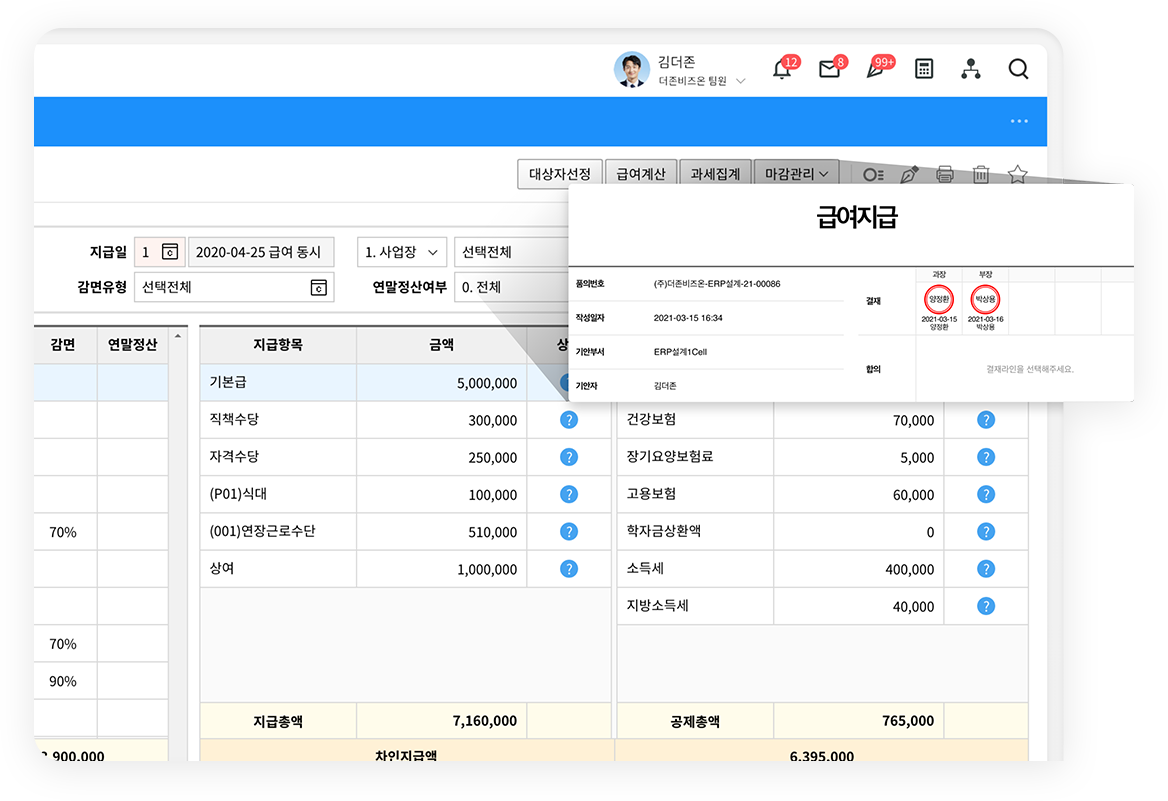The height and width of the screenshot is (801, 1168).
Task: Select the 직책수당 row label
Action: 234,420
